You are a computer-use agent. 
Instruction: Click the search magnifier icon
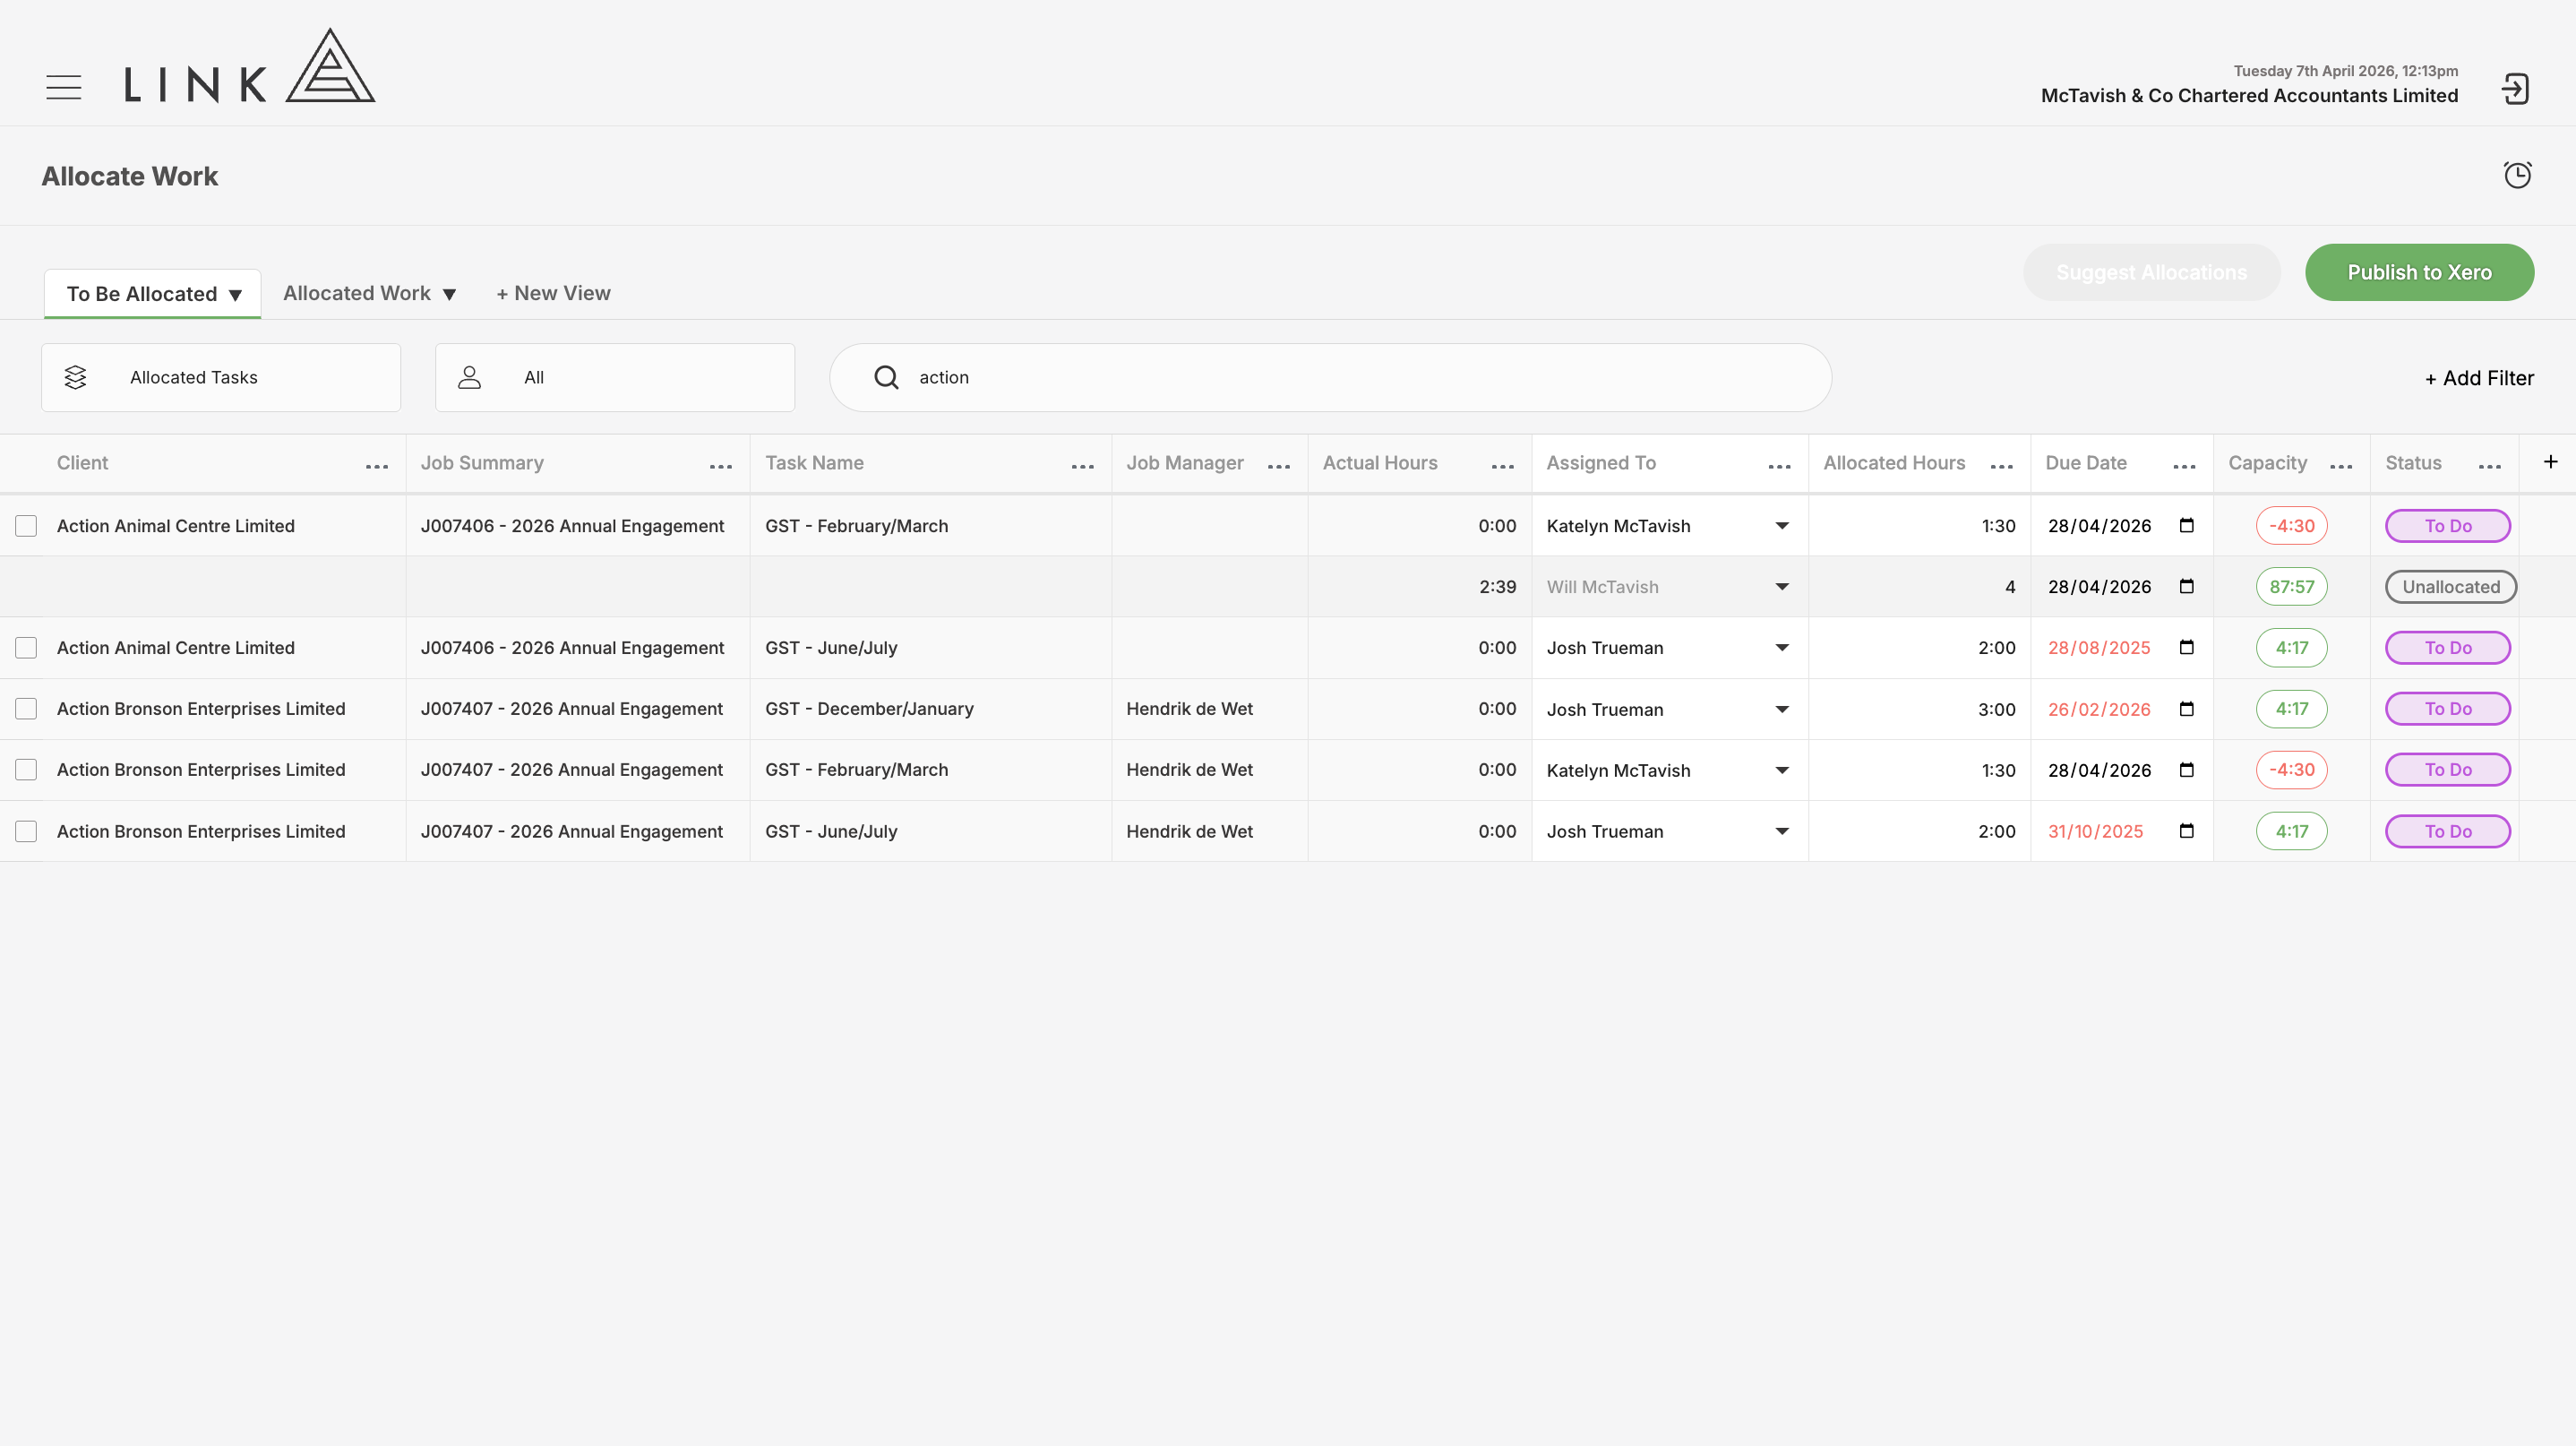point(886,377)
